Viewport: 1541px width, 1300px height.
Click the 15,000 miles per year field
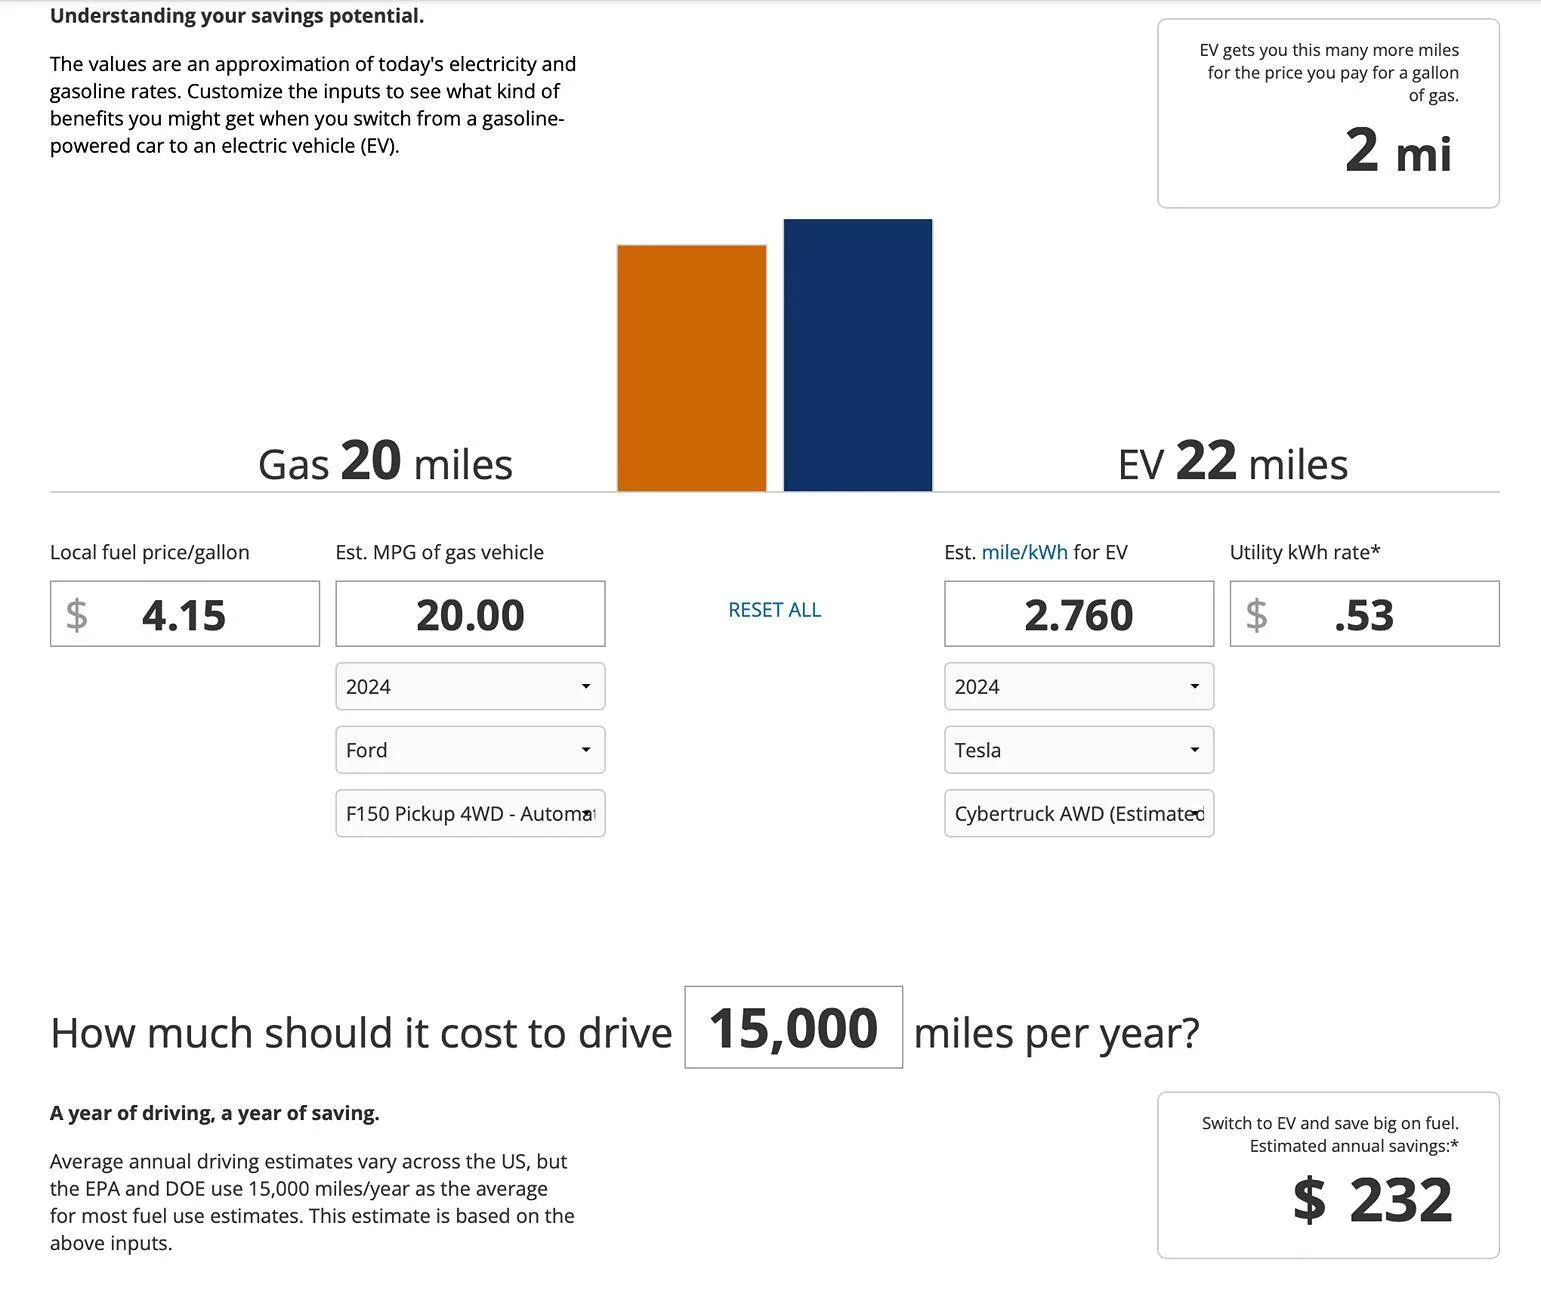coord(794,1027)
